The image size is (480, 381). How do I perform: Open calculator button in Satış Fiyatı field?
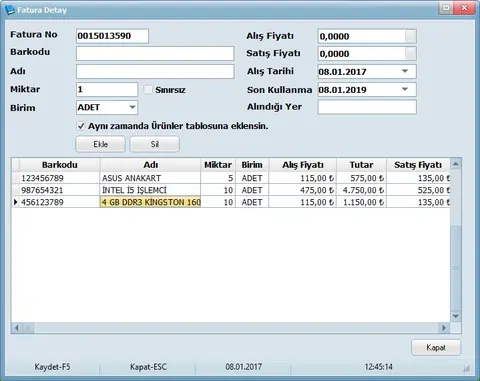(x=411, y=53)
